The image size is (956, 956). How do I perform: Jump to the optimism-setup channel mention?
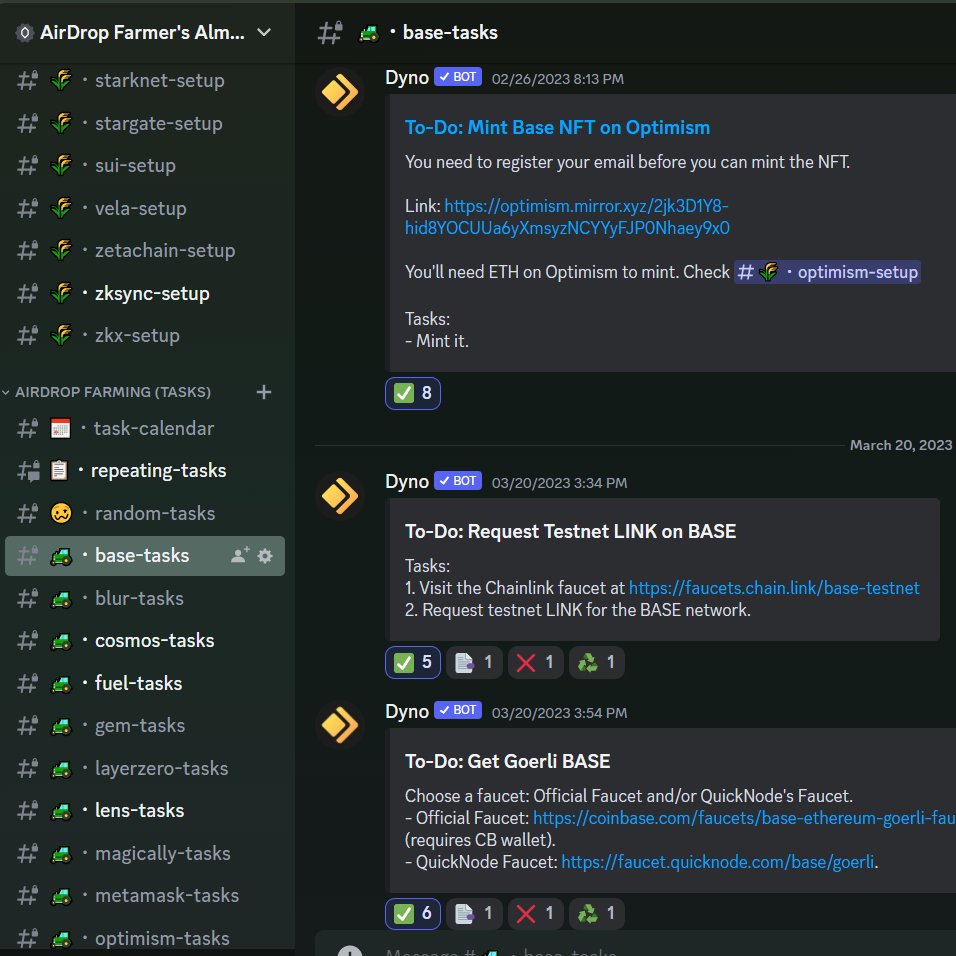tap(827, 272)
